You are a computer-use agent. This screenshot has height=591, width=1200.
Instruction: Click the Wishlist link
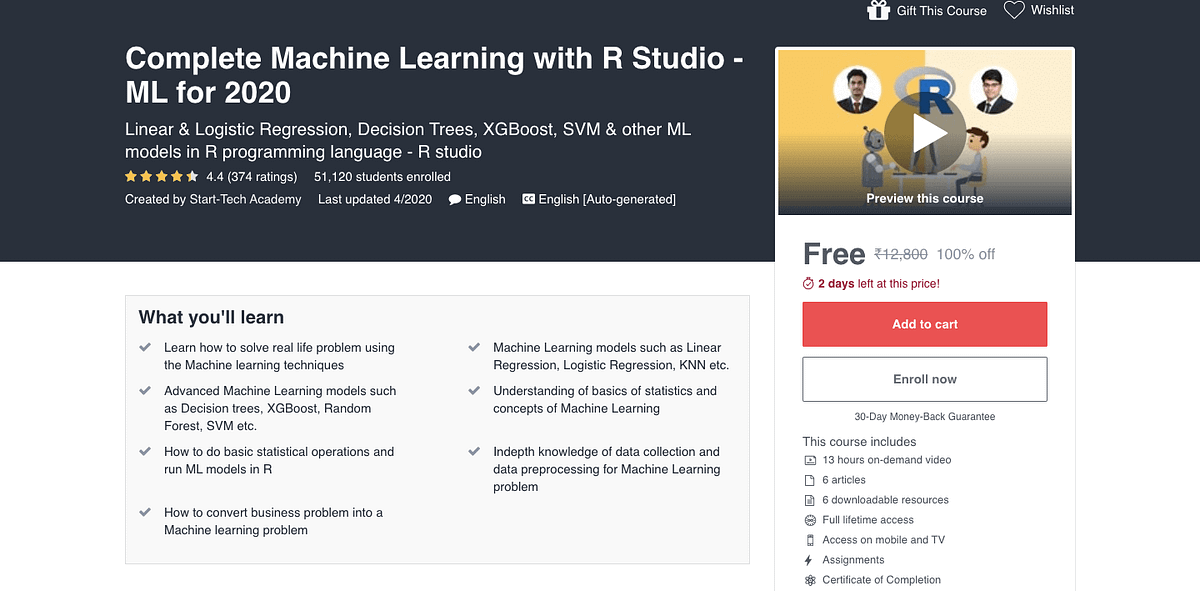[1051, 9]
